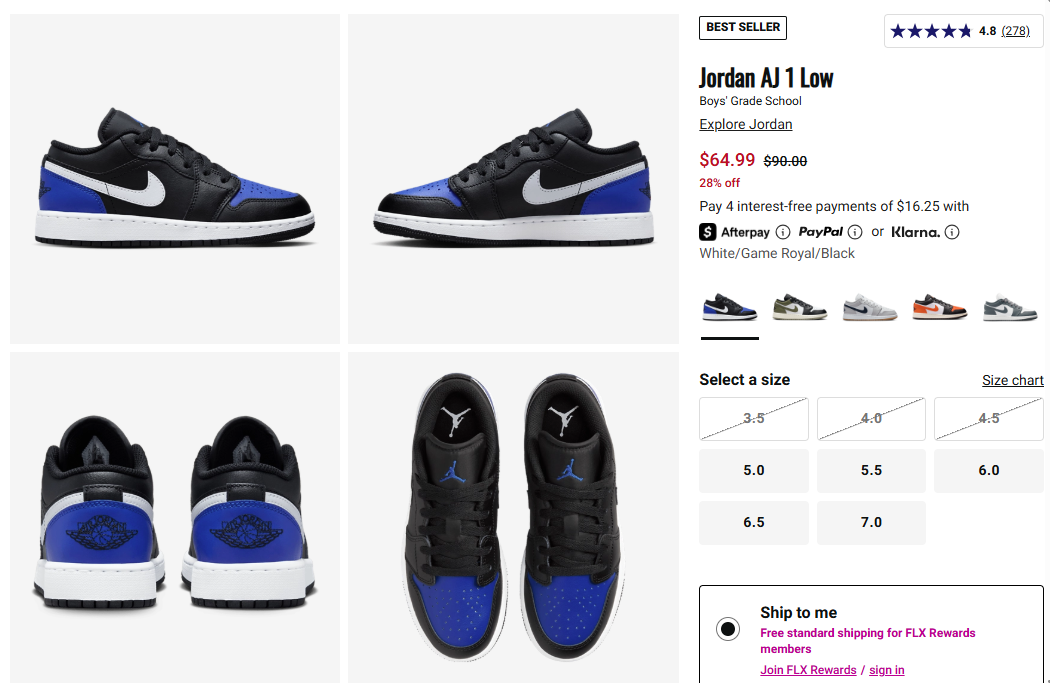Click the Afterpay logo icon
The width and height of the screenshot is (1050, 683).
point(708,232)
